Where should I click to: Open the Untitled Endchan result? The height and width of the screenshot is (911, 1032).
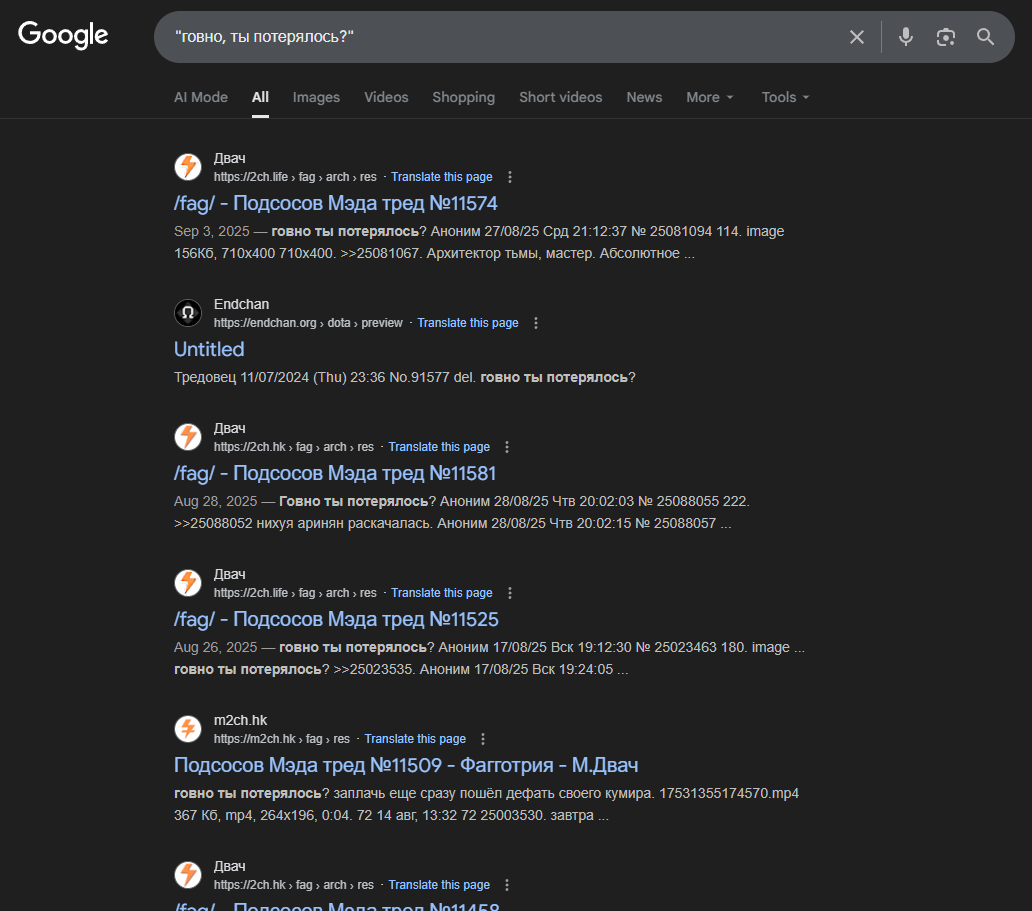pyautogui.click(x=209, y=349)
